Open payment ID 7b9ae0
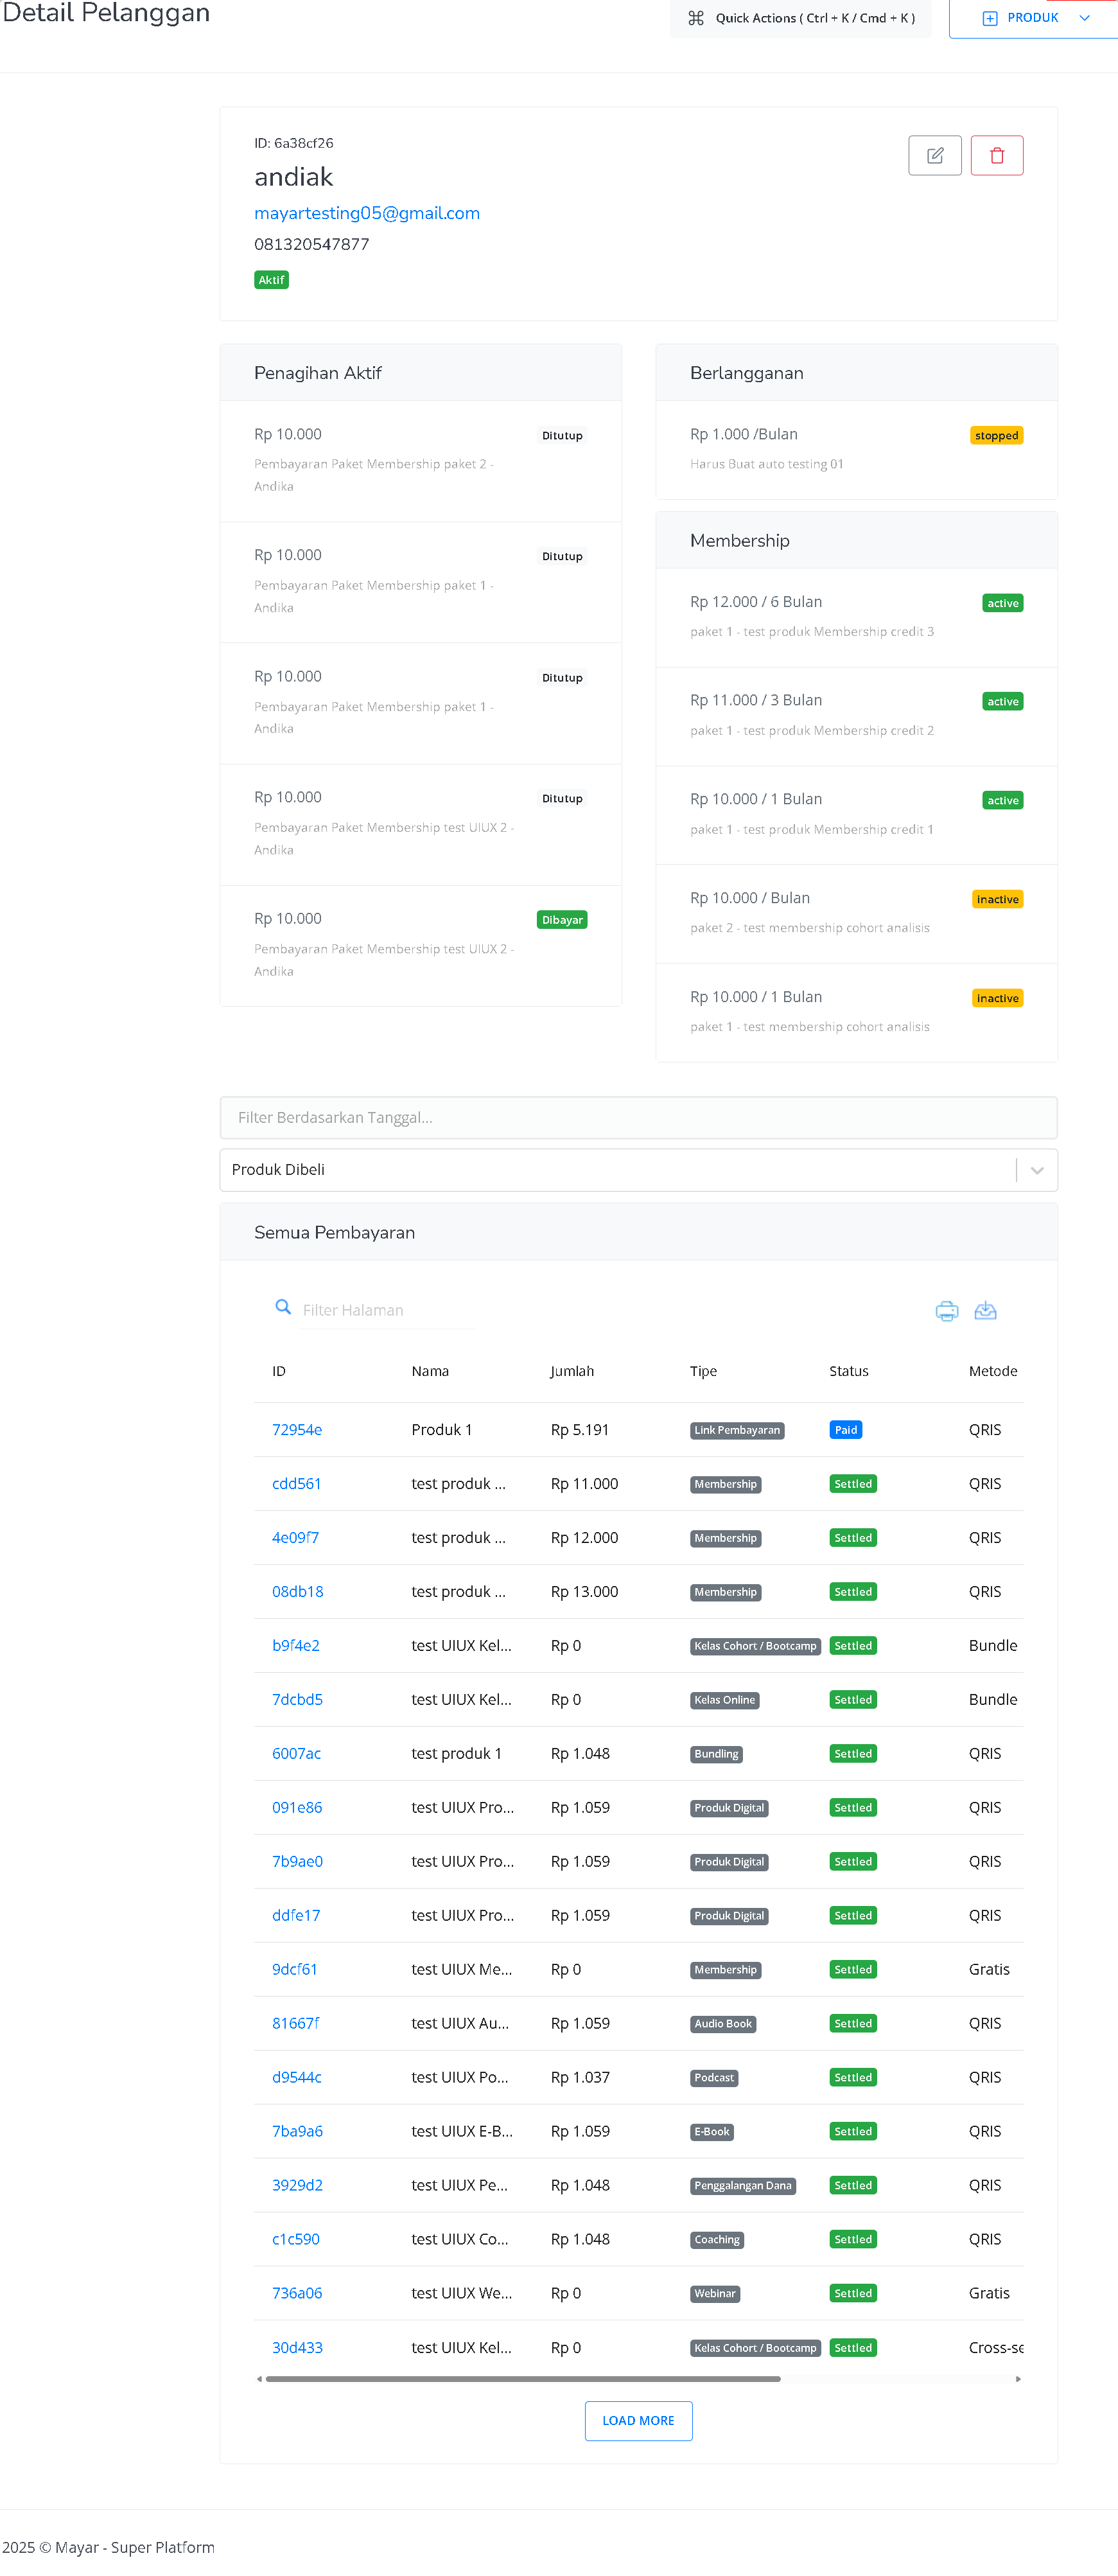This screenshot has width=1118, height=2576. [297, 1862]
